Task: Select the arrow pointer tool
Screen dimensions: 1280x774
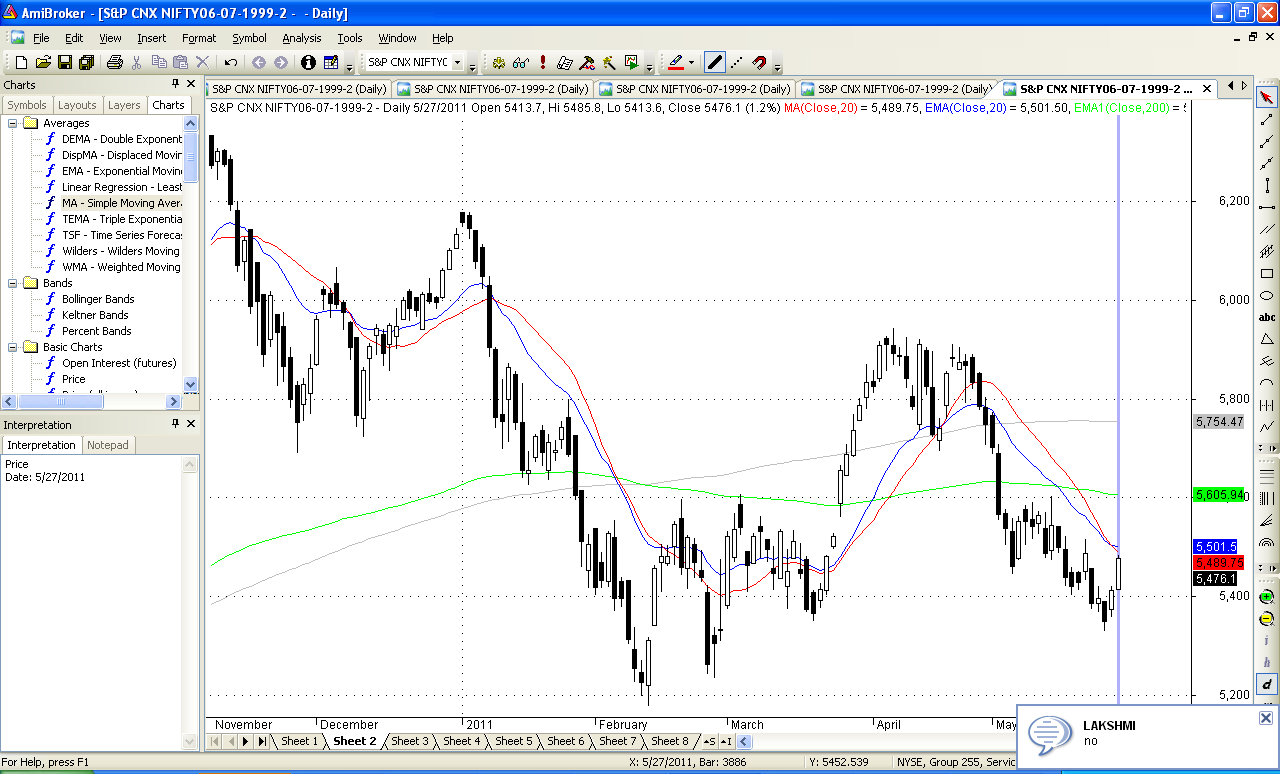Action: (x=1267, y=97)
